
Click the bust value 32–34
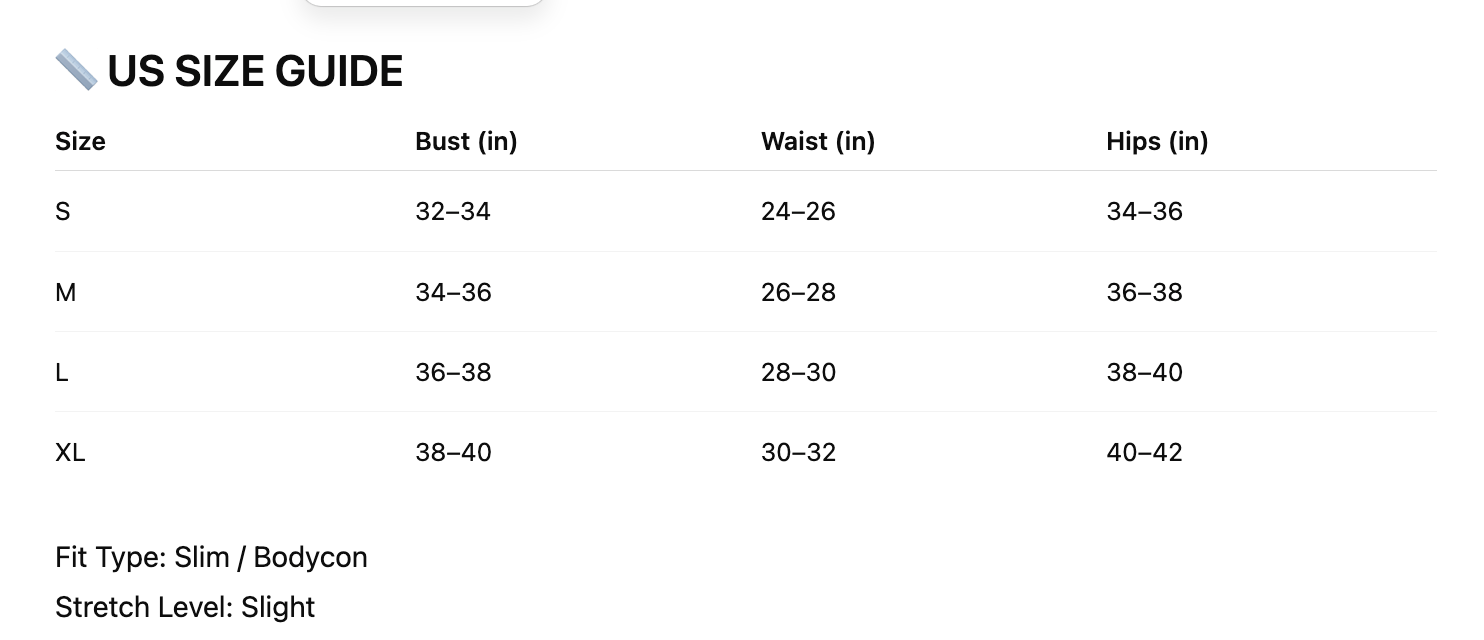453,212
